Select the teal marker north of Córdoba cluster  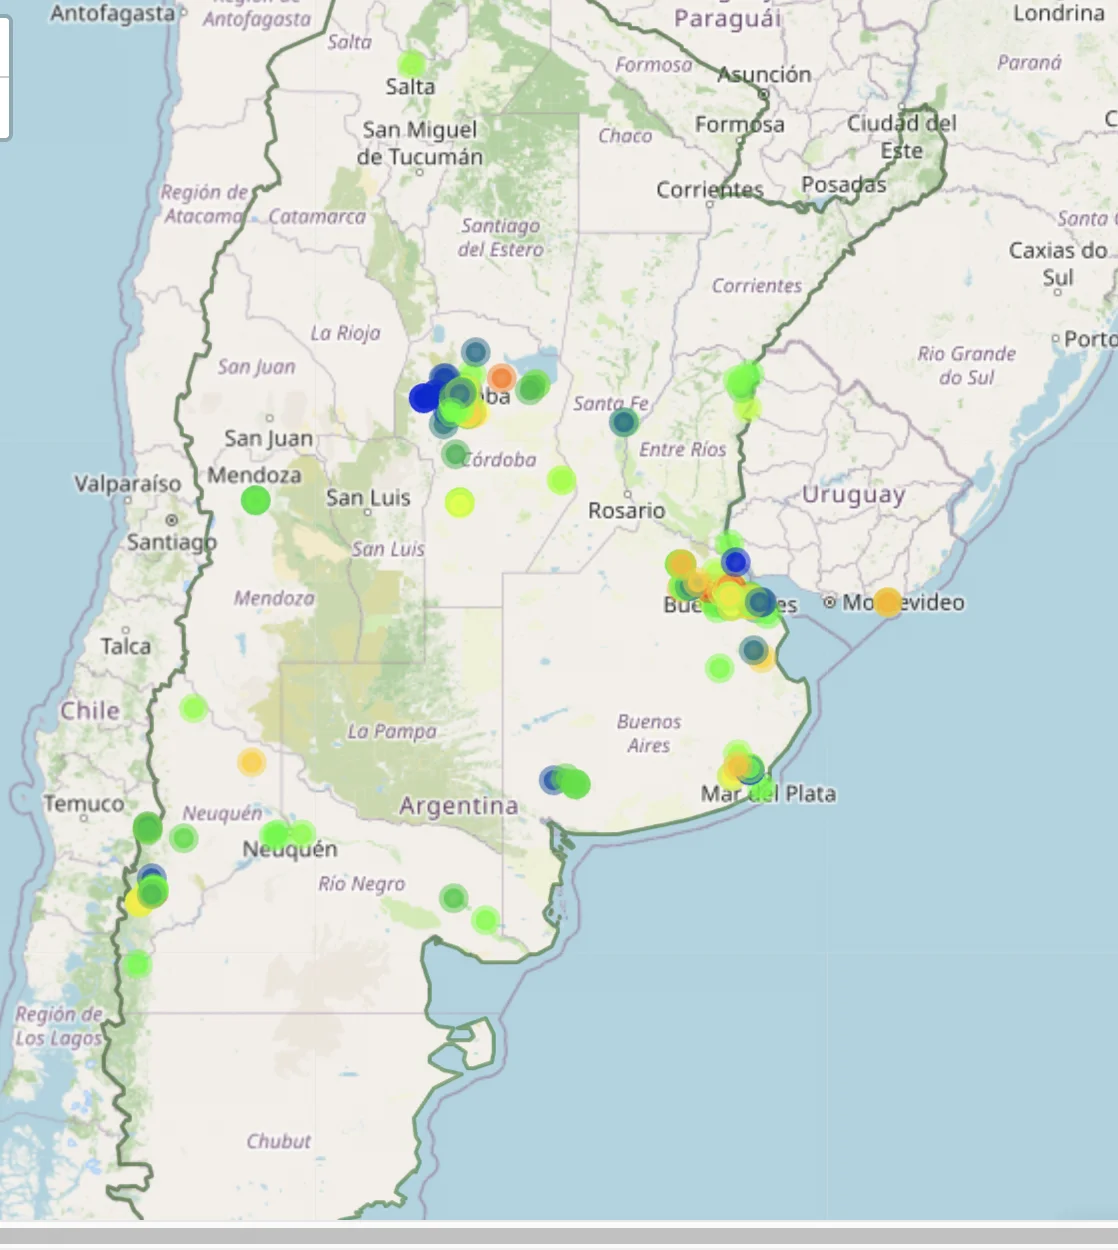[476, 352]
